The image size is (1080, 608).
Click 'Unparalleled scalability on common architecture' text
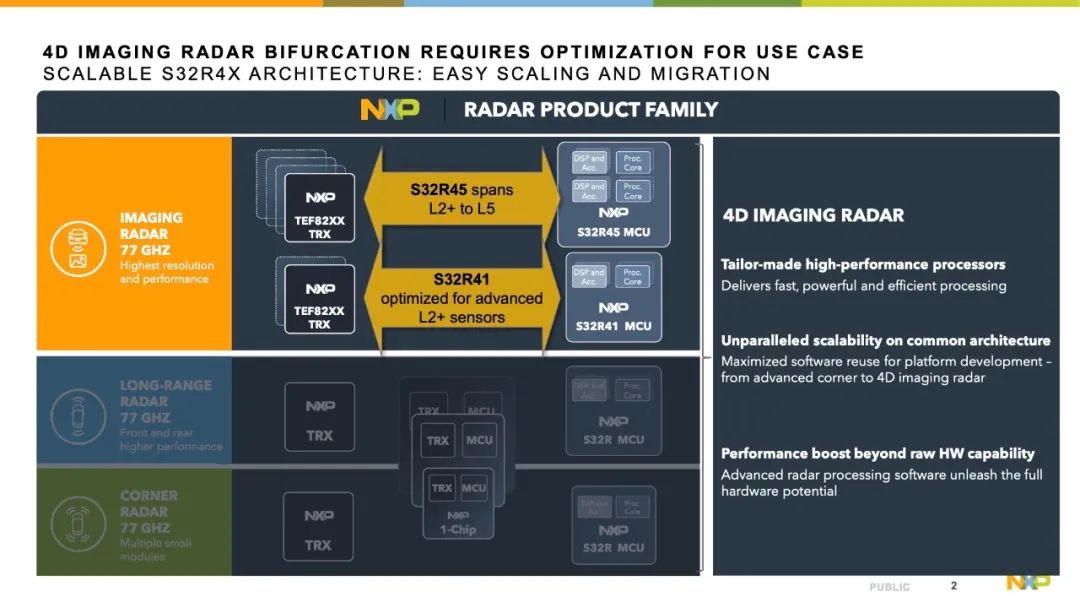pos(886,340)
